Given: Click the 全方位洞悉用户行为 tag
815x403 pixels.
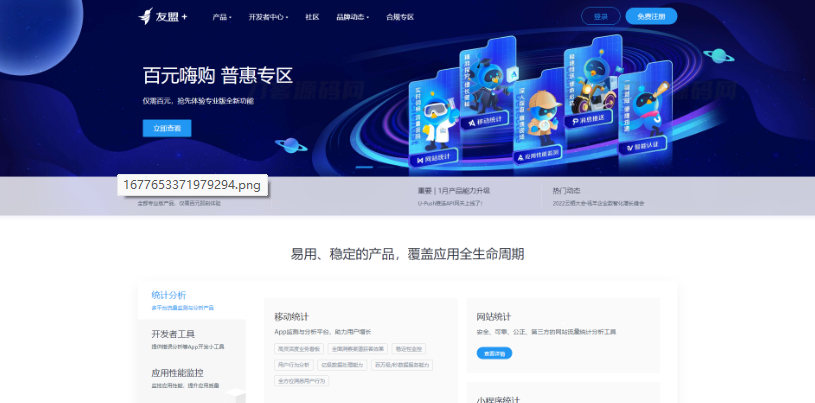Looking at the screenshot, I should (x=301, y=381).
